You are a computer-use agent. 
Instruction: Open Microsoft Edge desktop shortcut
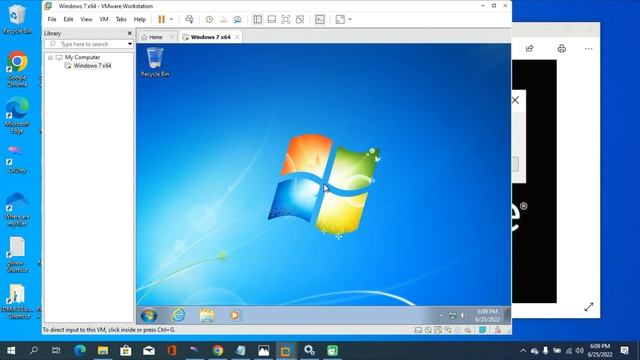coord(17,115)
